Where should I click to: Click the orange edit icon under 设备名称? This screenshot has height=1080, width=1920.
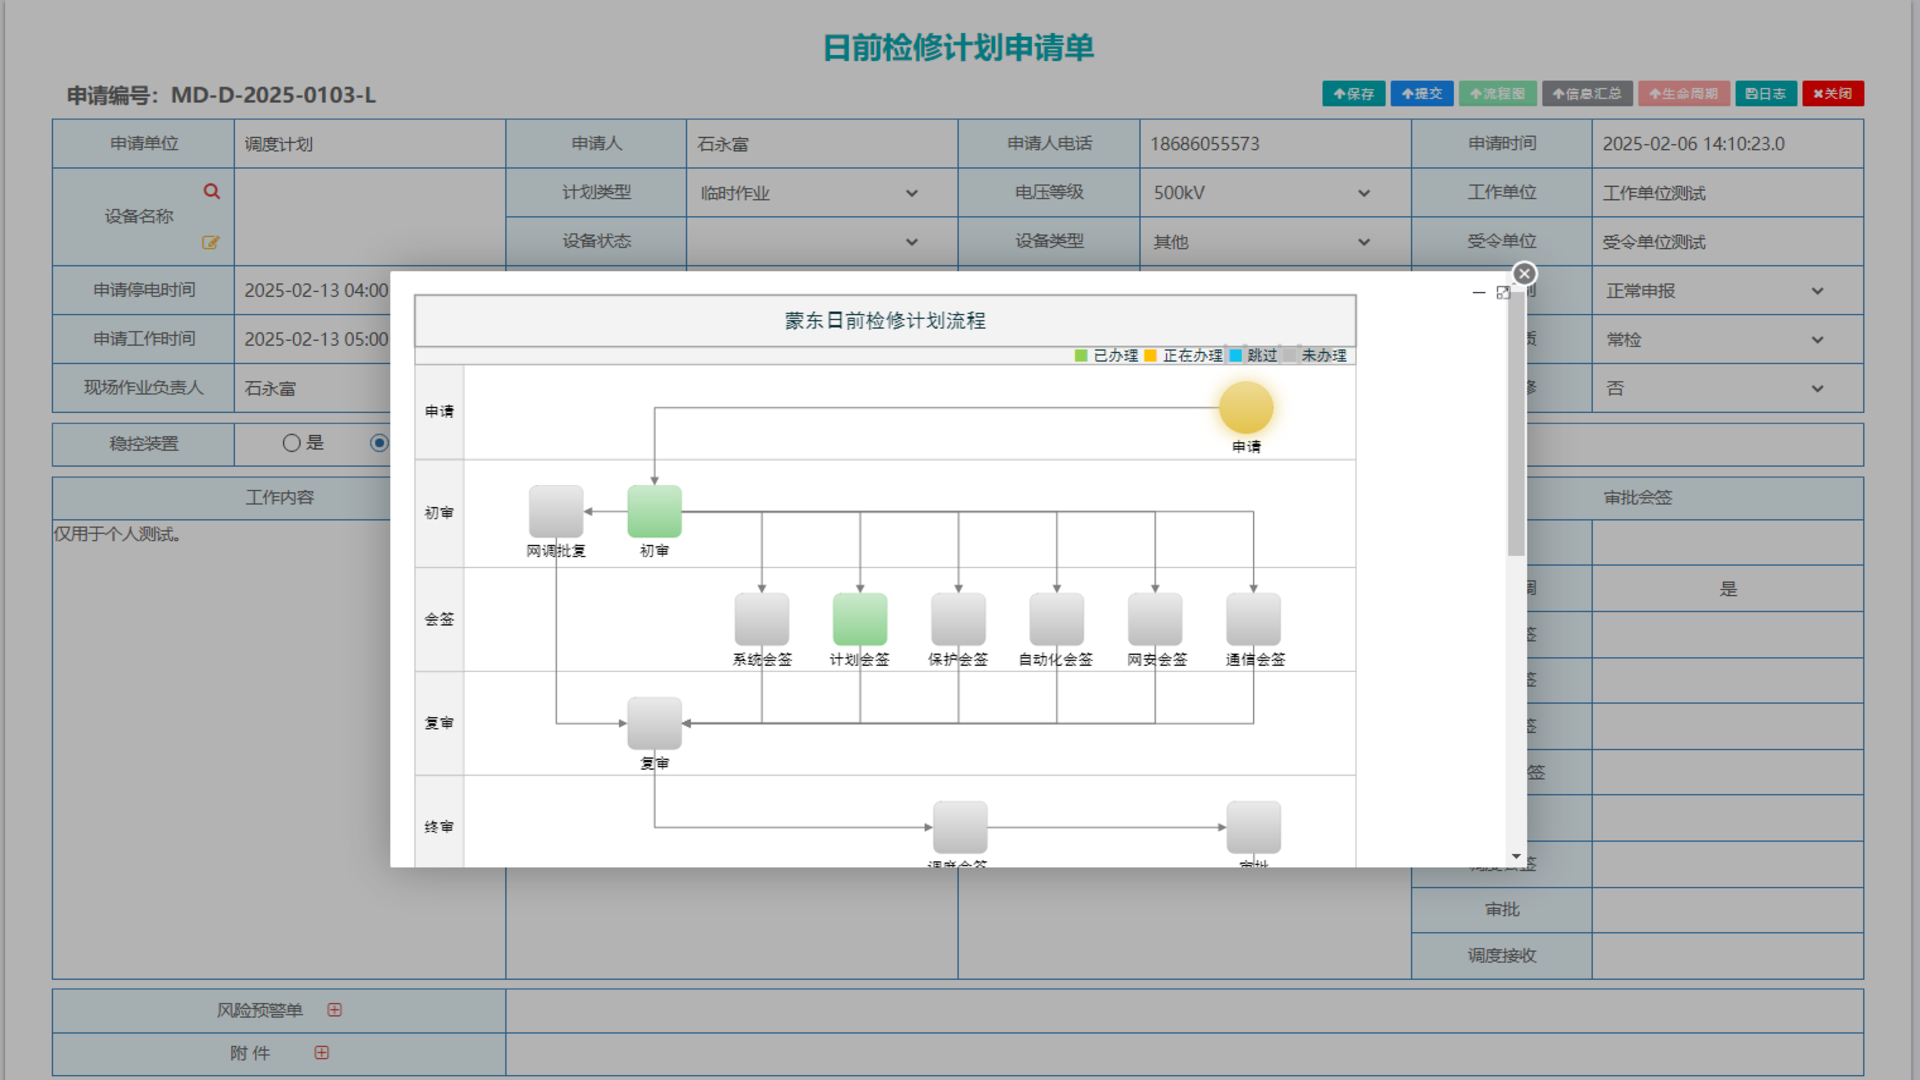coord(210,242)
